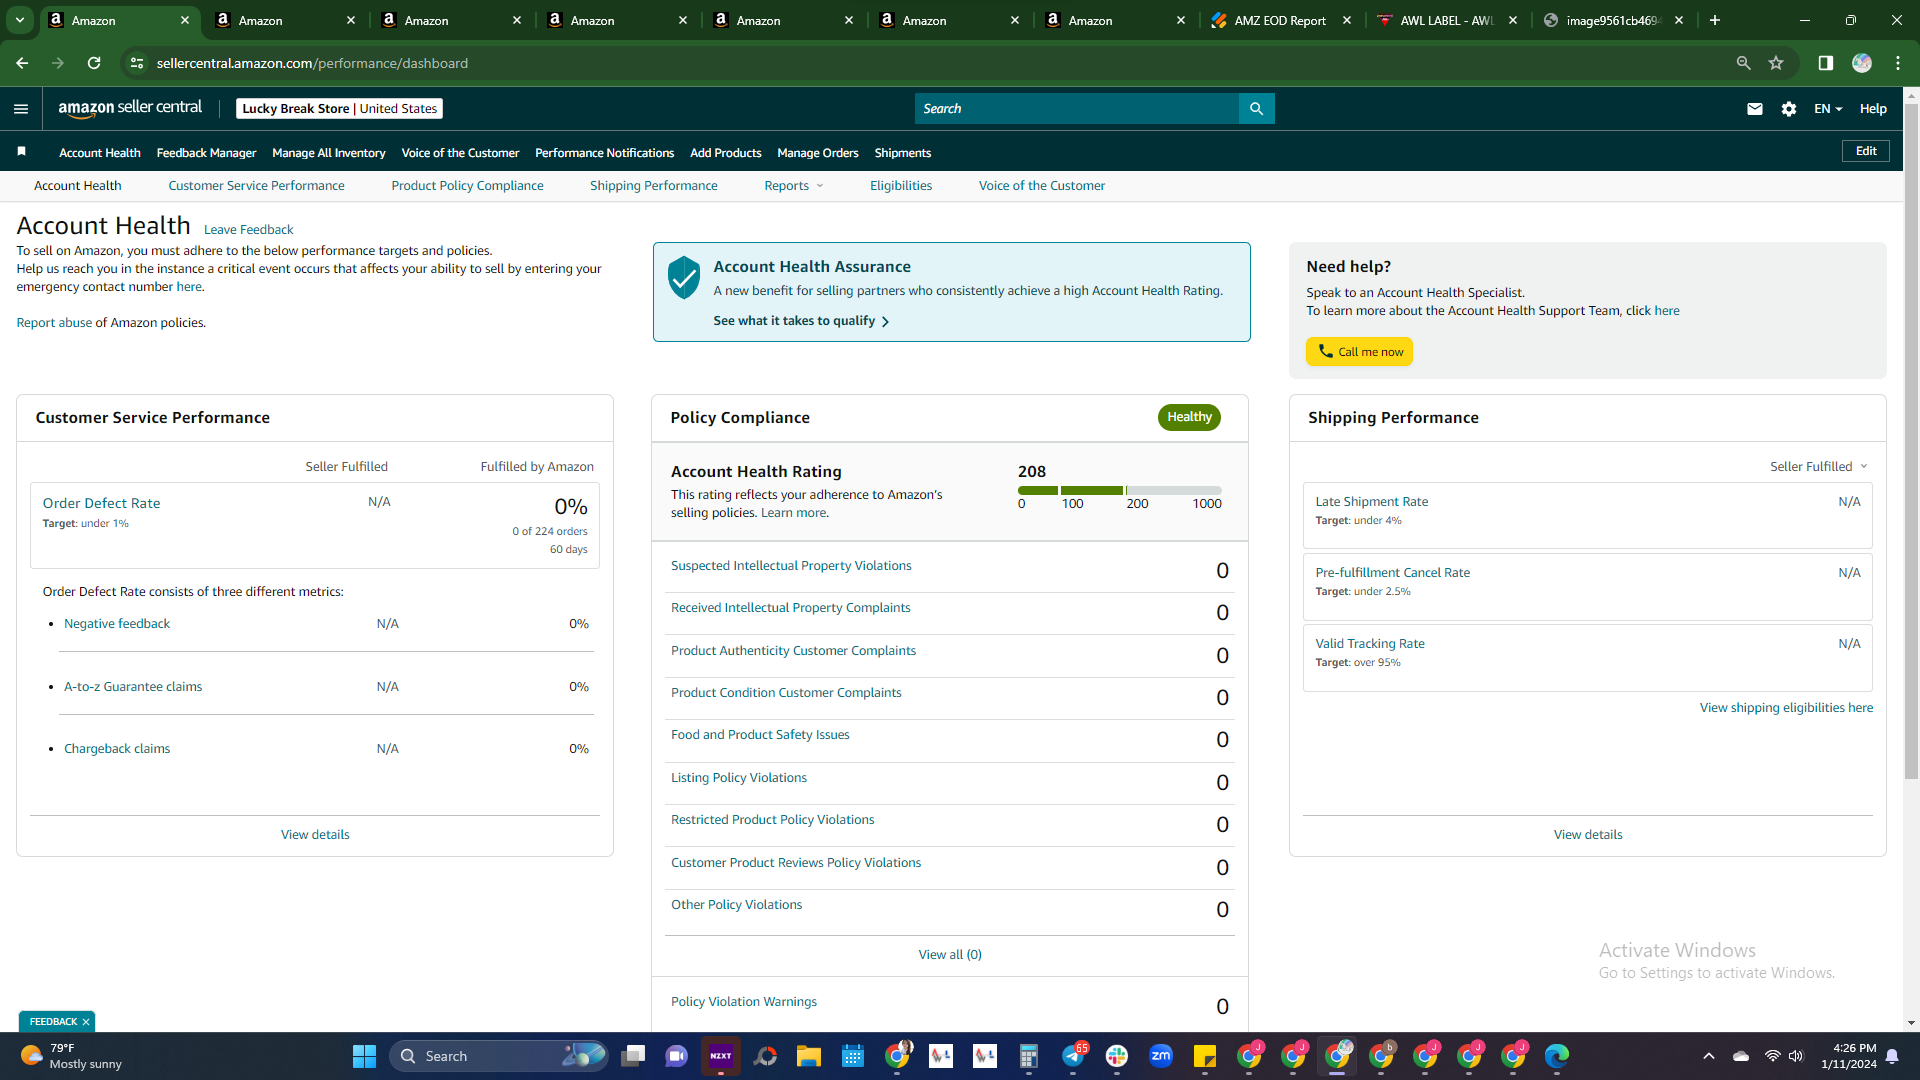Viewport: 1920px width, 1080px height.
Task: Open View shipping eligibilities here link
Action: [x=1786, y=708]
